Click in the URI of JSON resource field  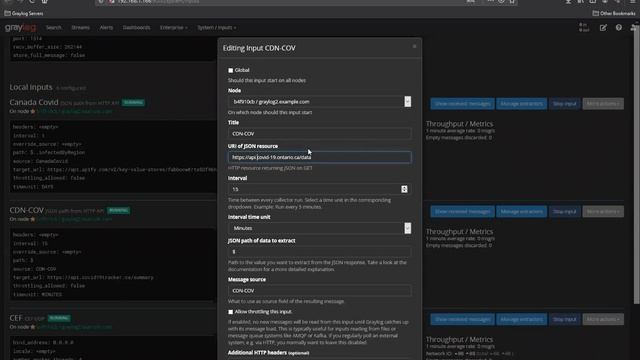click(320, 157)
